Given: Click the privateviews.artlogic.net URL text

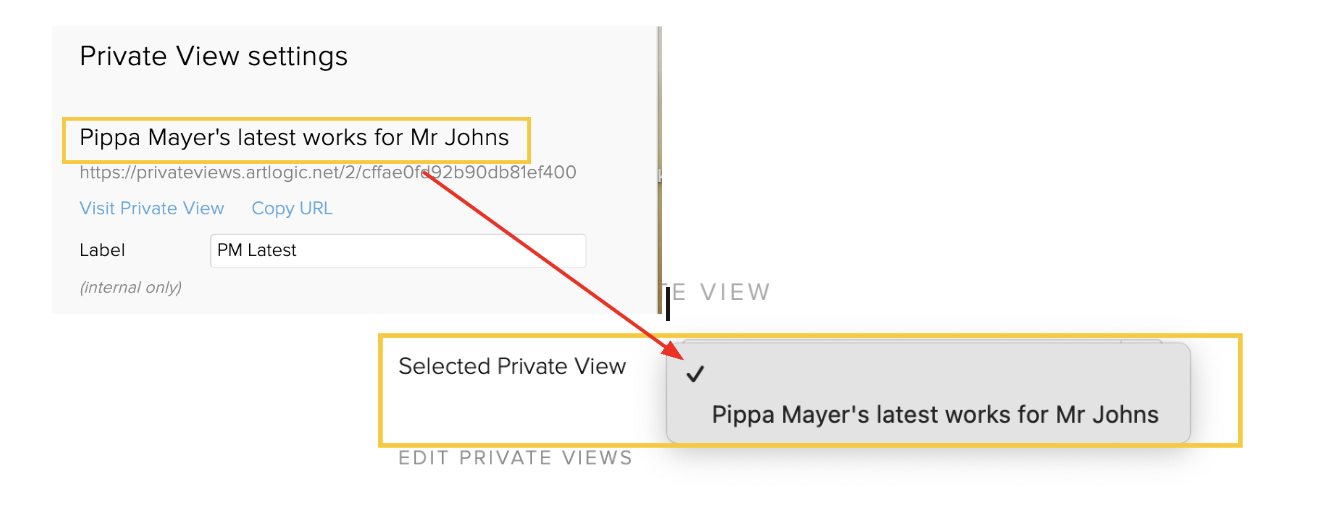Looking at the screenshot, I should [x=328, y=172].
